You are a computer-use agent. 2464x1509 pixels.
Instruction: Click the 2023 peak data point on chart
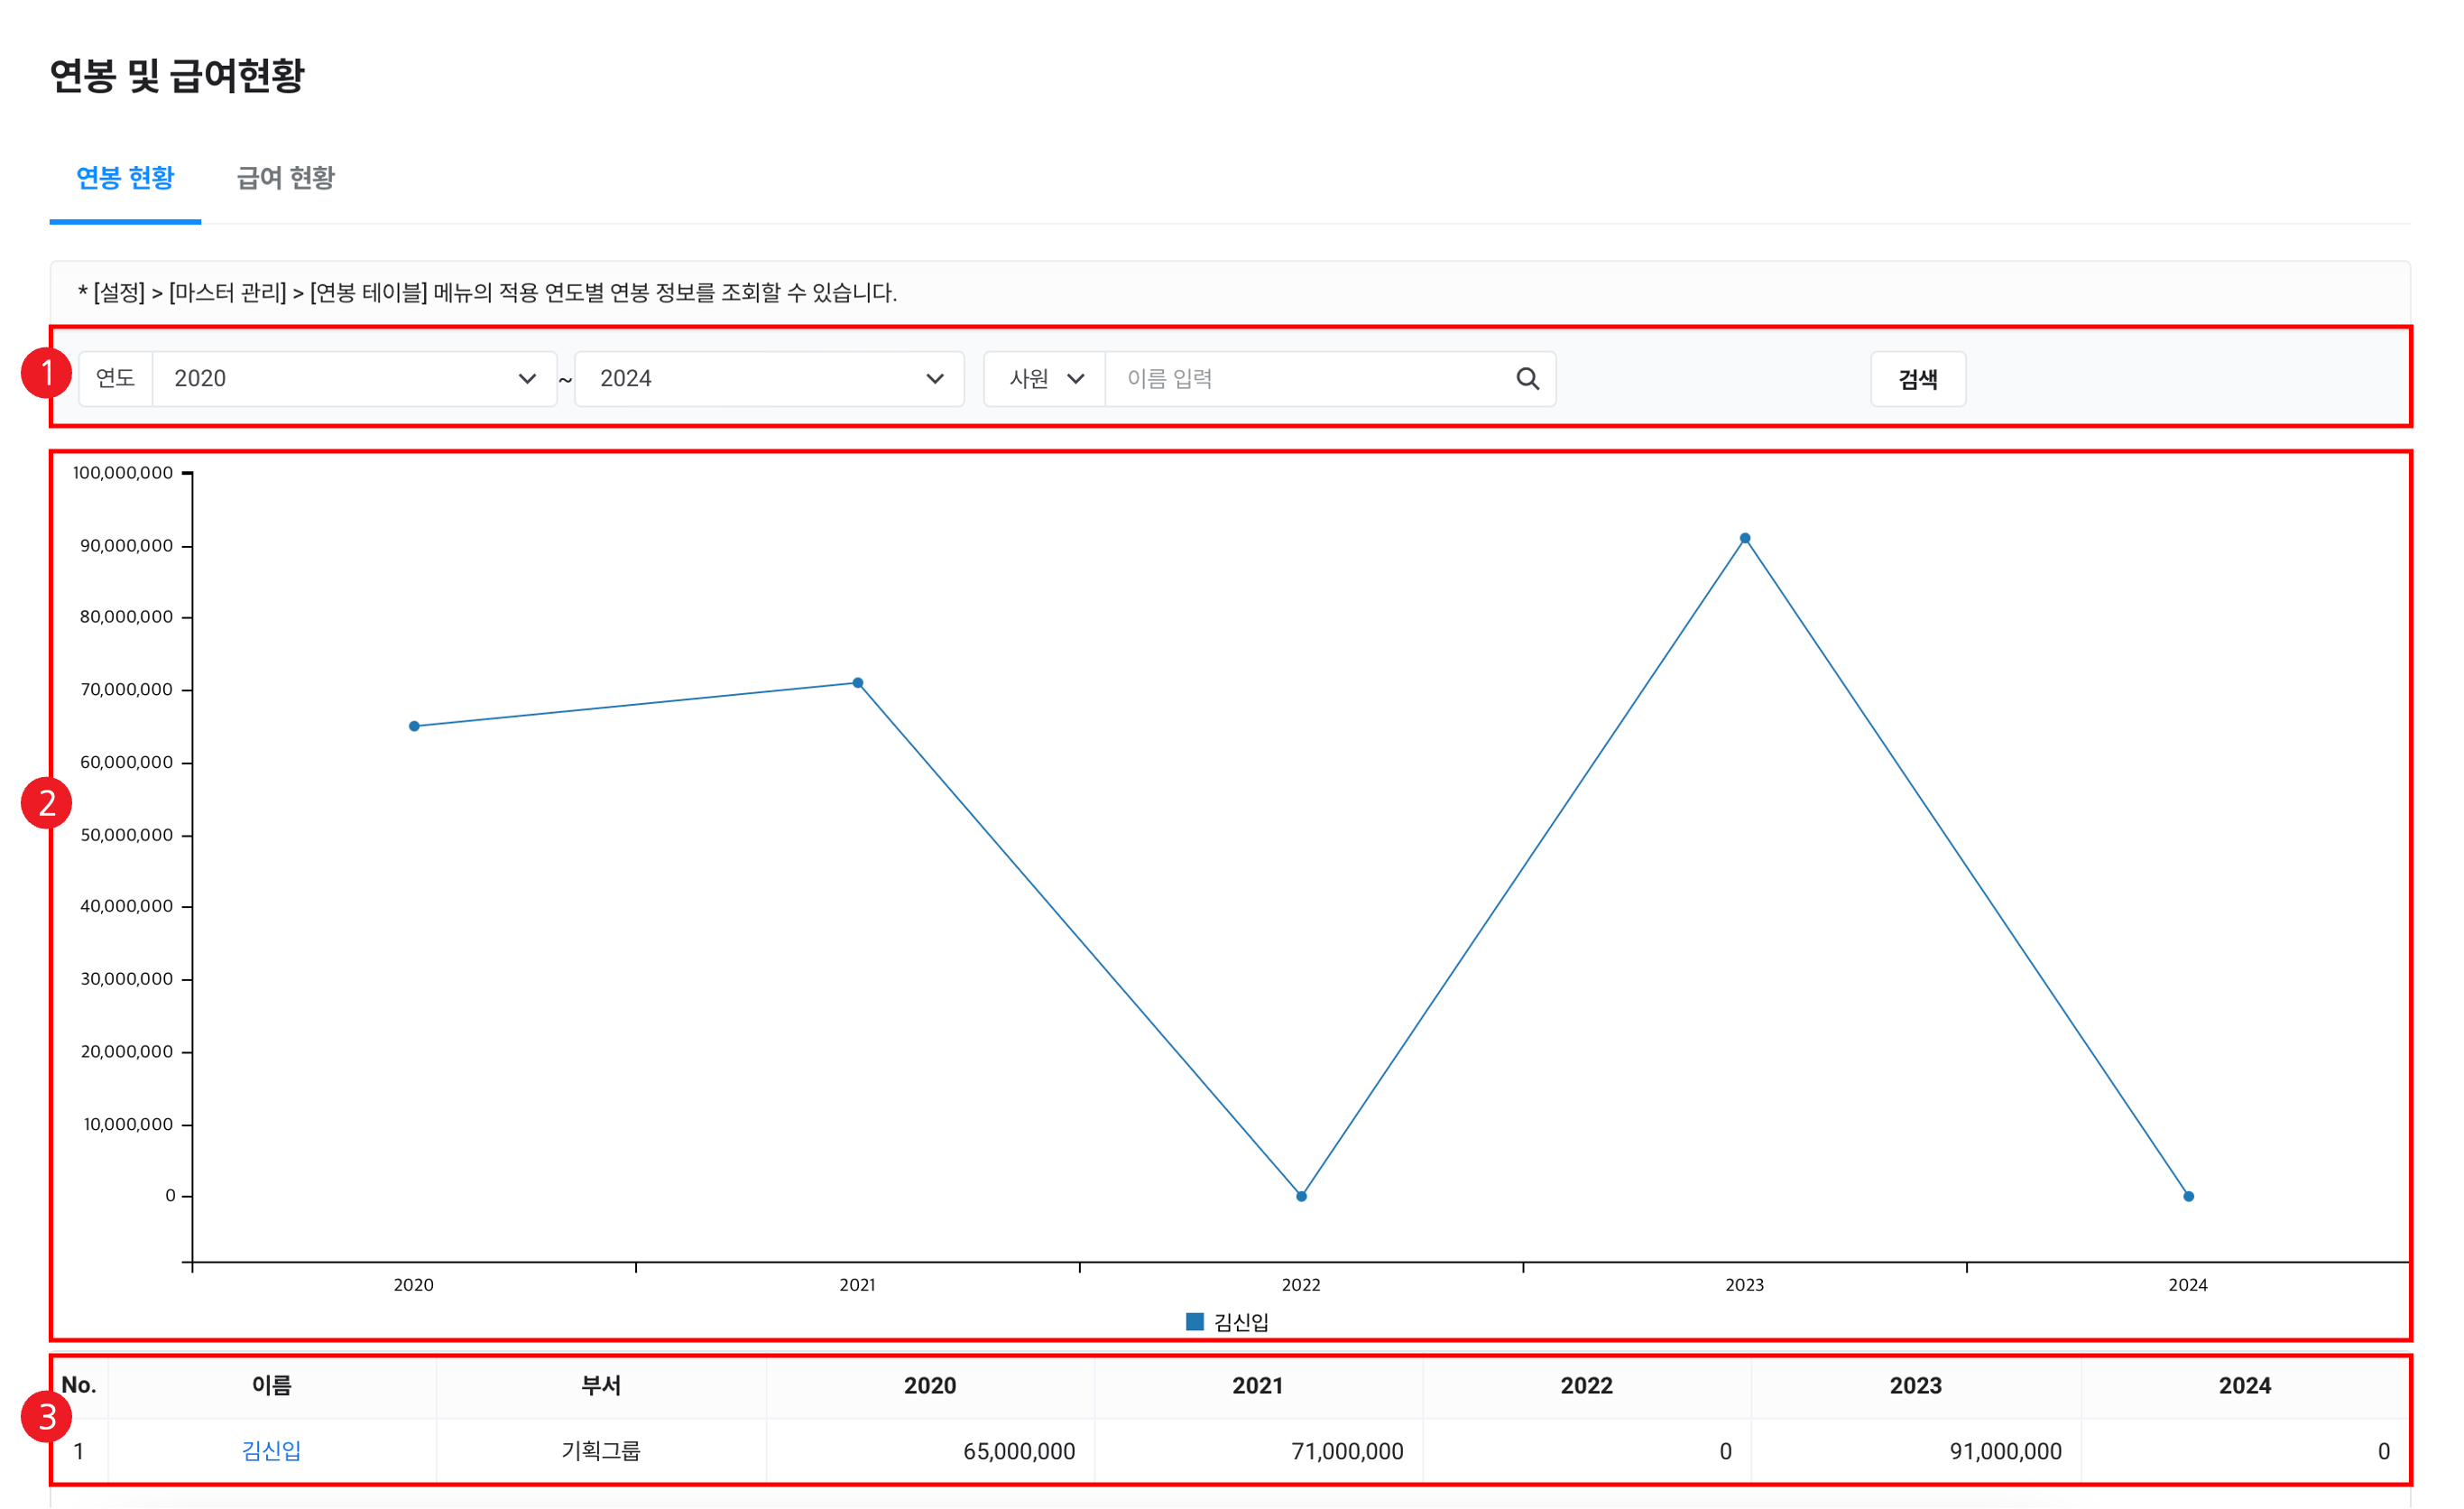[1745, 539]
